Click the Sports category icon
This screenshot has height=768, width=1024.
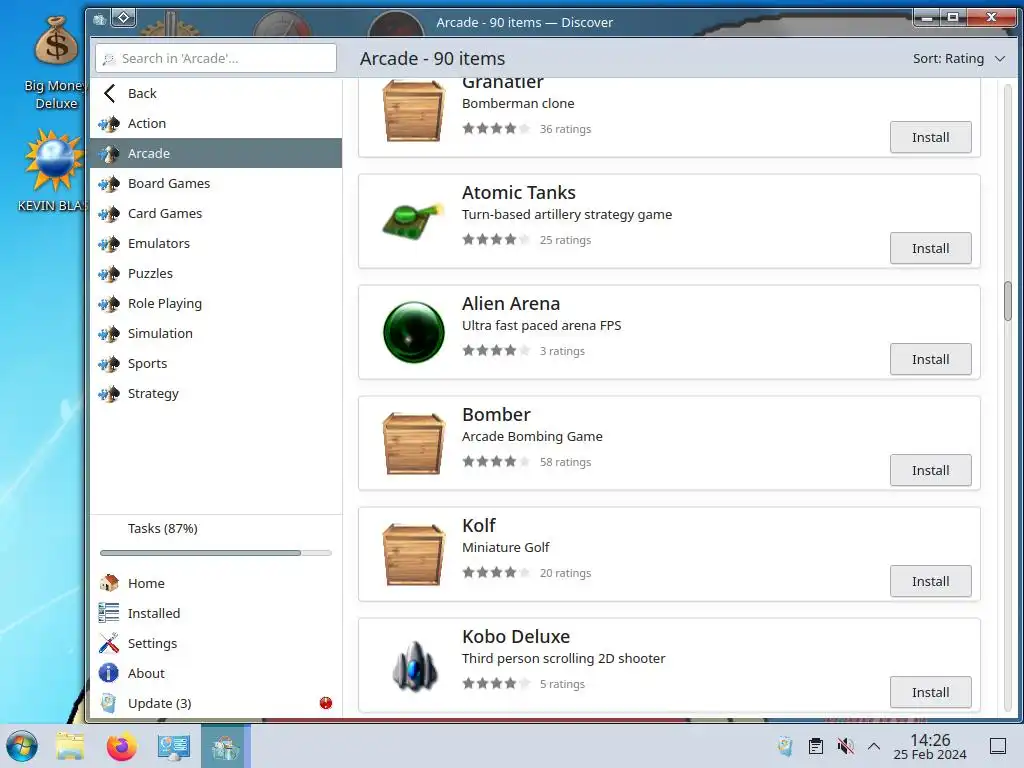(x=109, y=364)
